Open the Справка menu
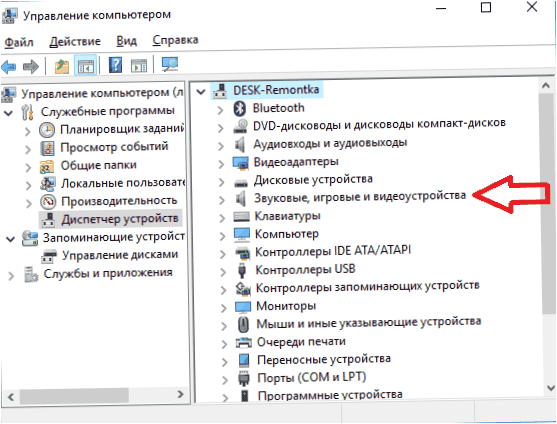 point(175,40)
